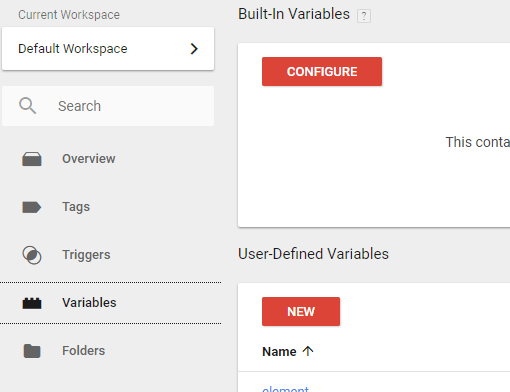The width and height of the screenshot is (510, 392).
Task: Click the Overview icon in sidebar
Action: pos(32,159)
